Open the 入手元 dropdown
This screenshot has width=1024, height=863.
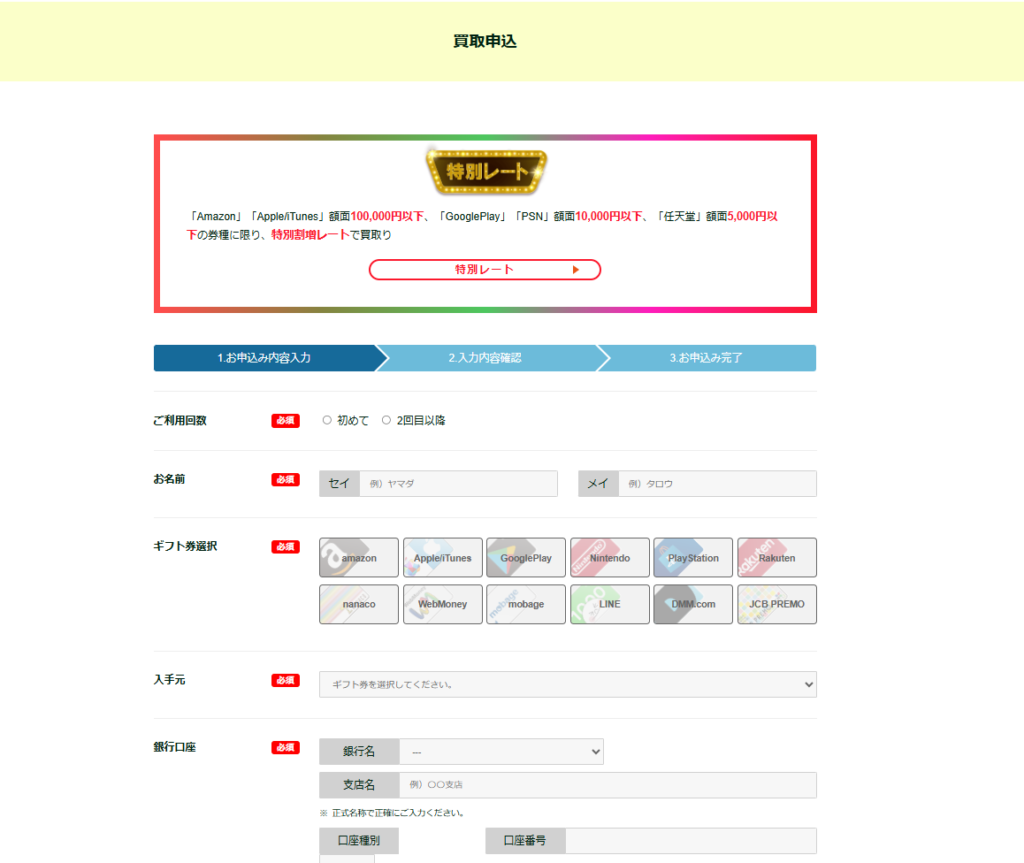[x=568, y=684]
